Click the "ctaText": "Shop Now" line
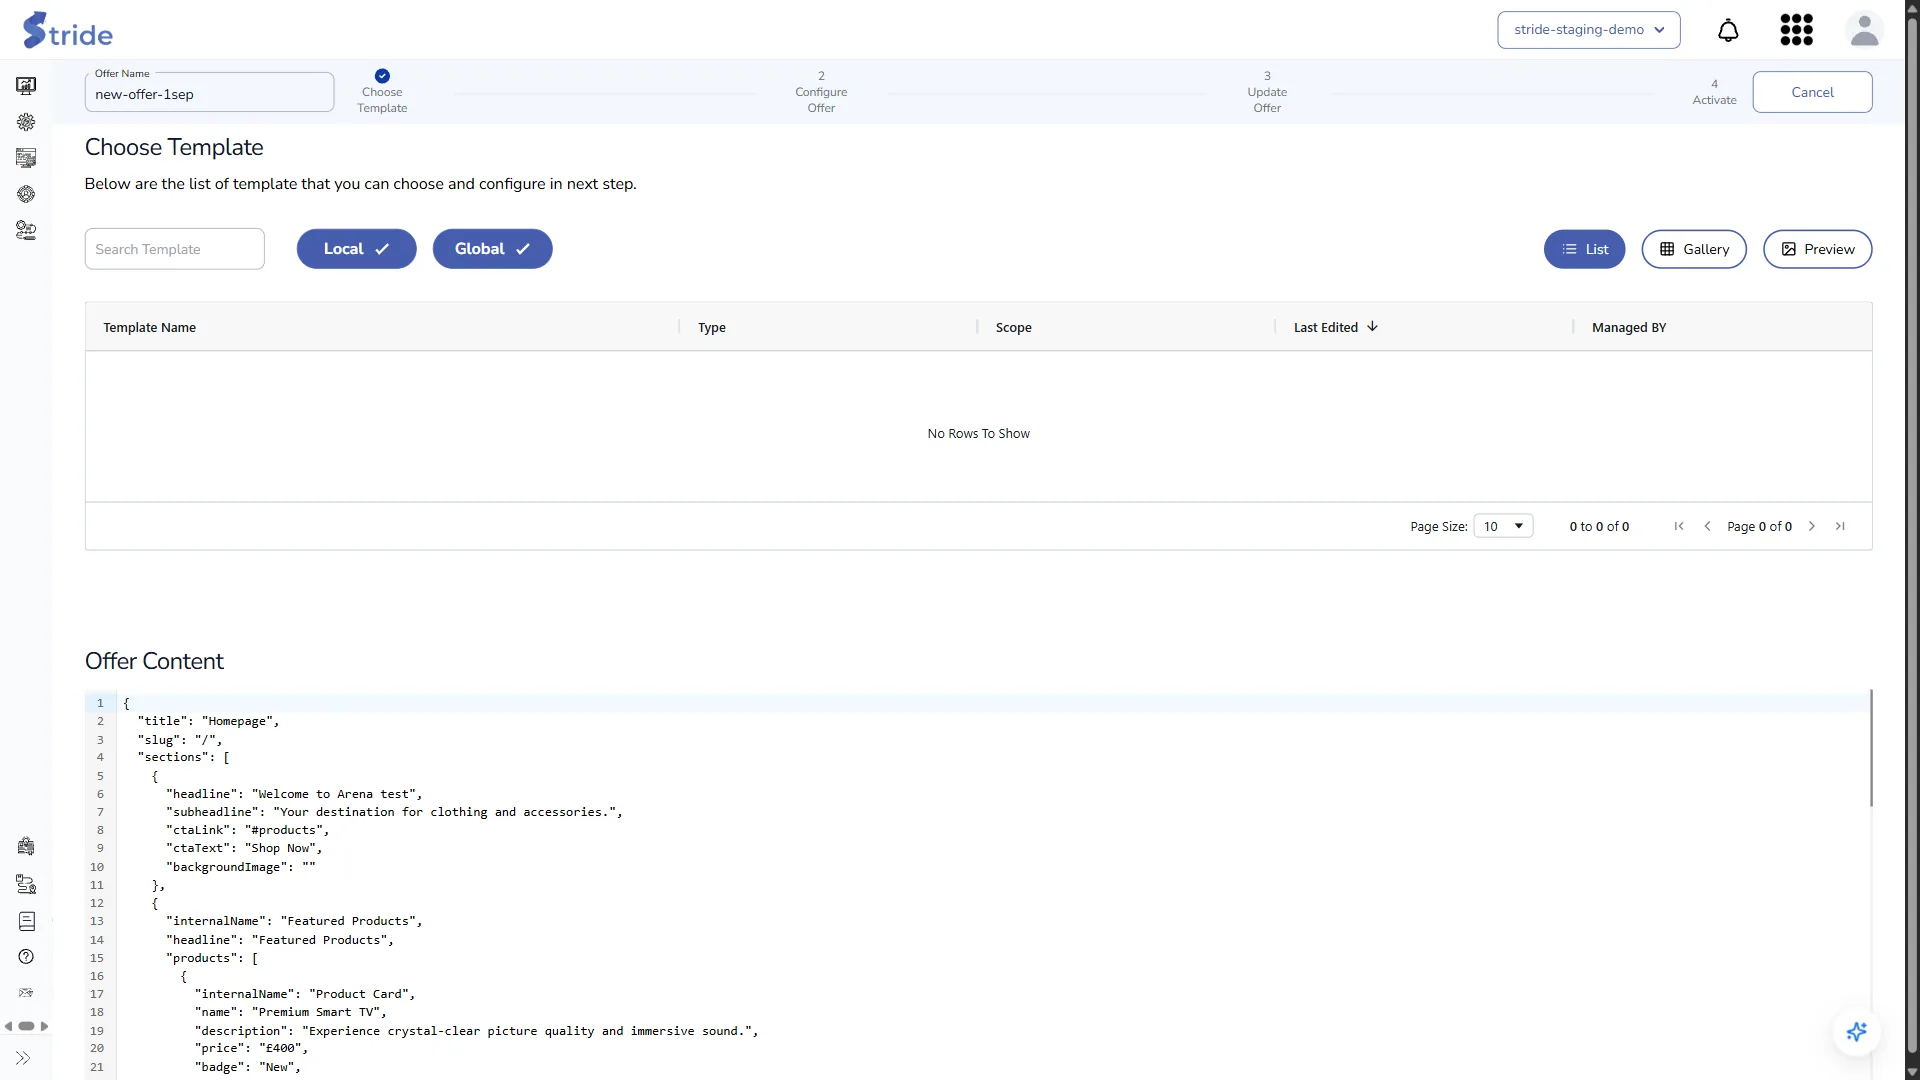This screenshot has height=1080, width=1920. tap(244, 848)
